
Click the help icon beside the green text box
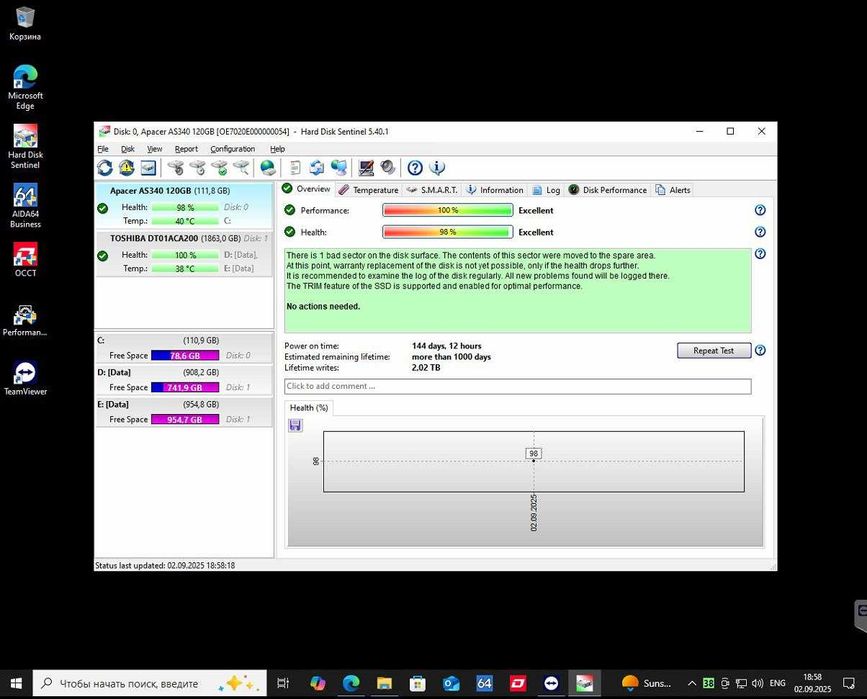click(760, 254)
